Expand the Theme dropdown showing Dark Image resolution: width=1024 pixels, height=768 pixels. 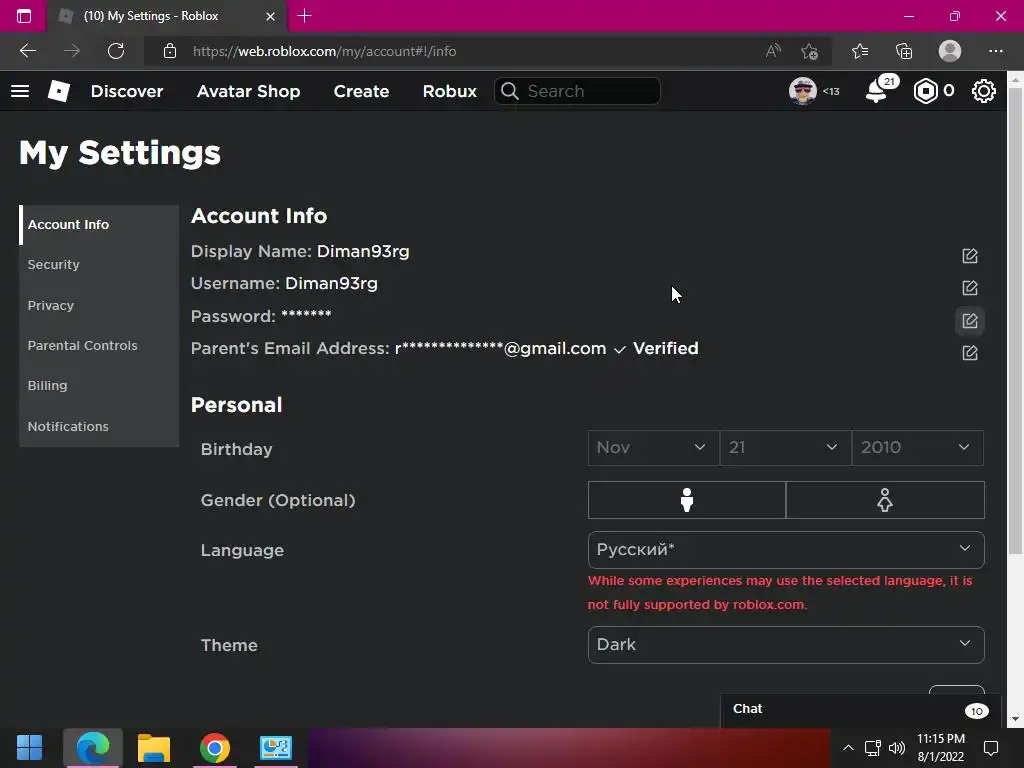click(x=786, y=645)
